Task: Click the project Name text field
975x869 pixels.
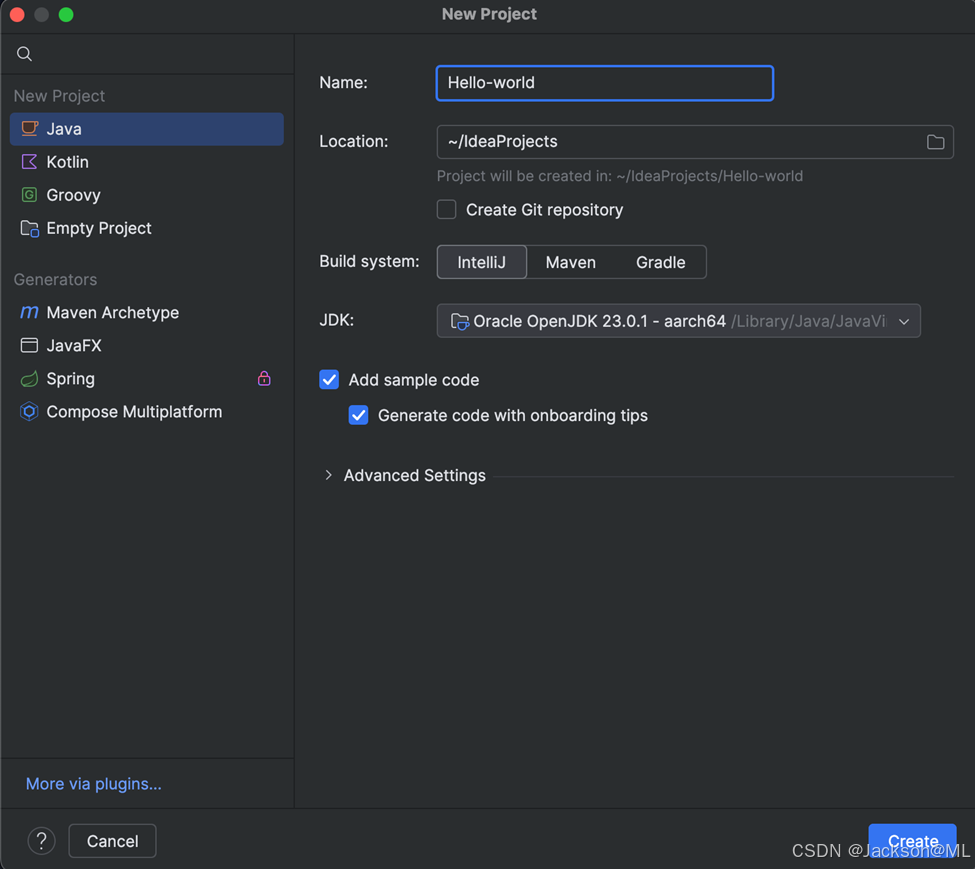Action: 604,83
